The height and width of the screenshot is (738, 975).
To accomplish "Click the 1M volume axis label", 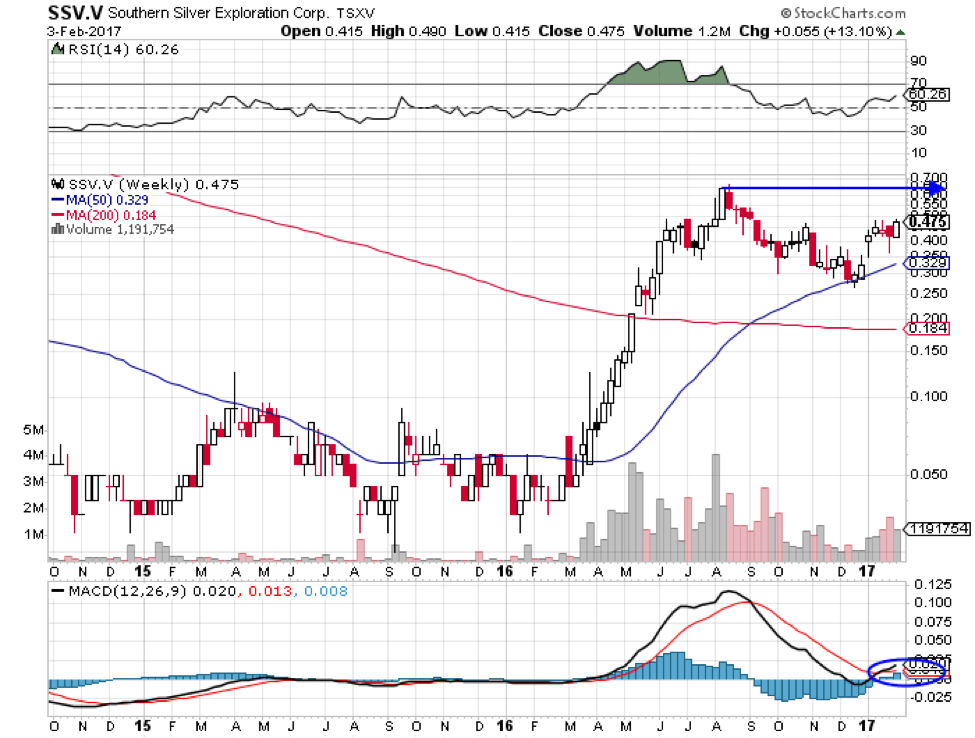I will pyautogui.click(x=34, y=535).
